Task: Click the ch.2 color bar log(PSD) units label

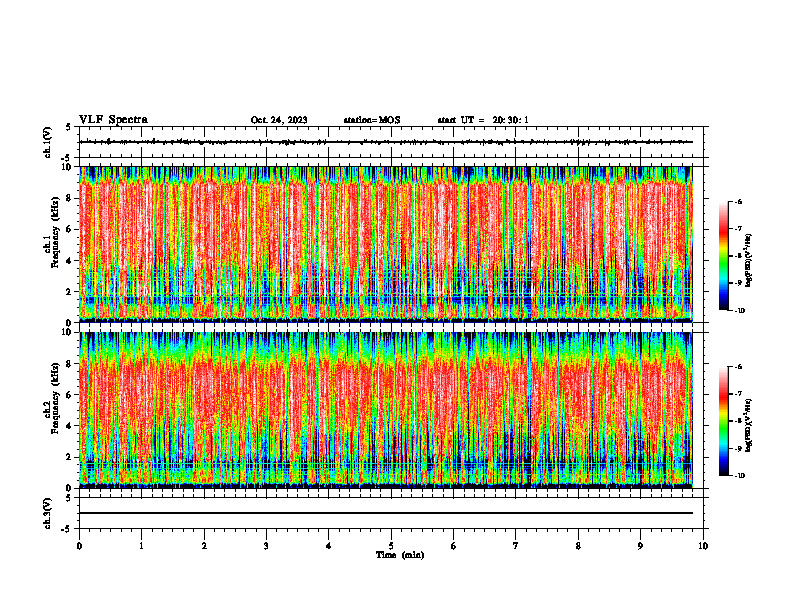Action: pyautogui.click(x=749, y=425)
